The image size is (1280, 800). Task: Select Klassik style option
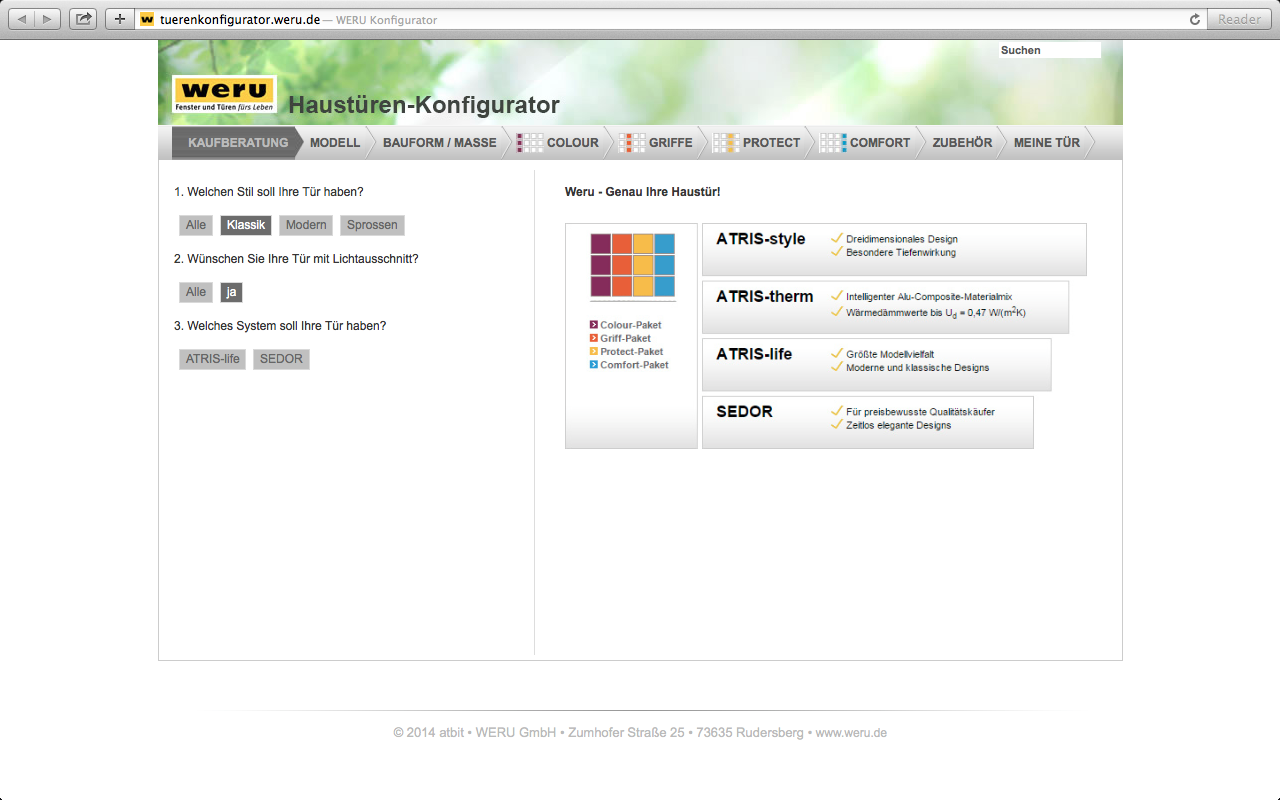tap(246, 225)
